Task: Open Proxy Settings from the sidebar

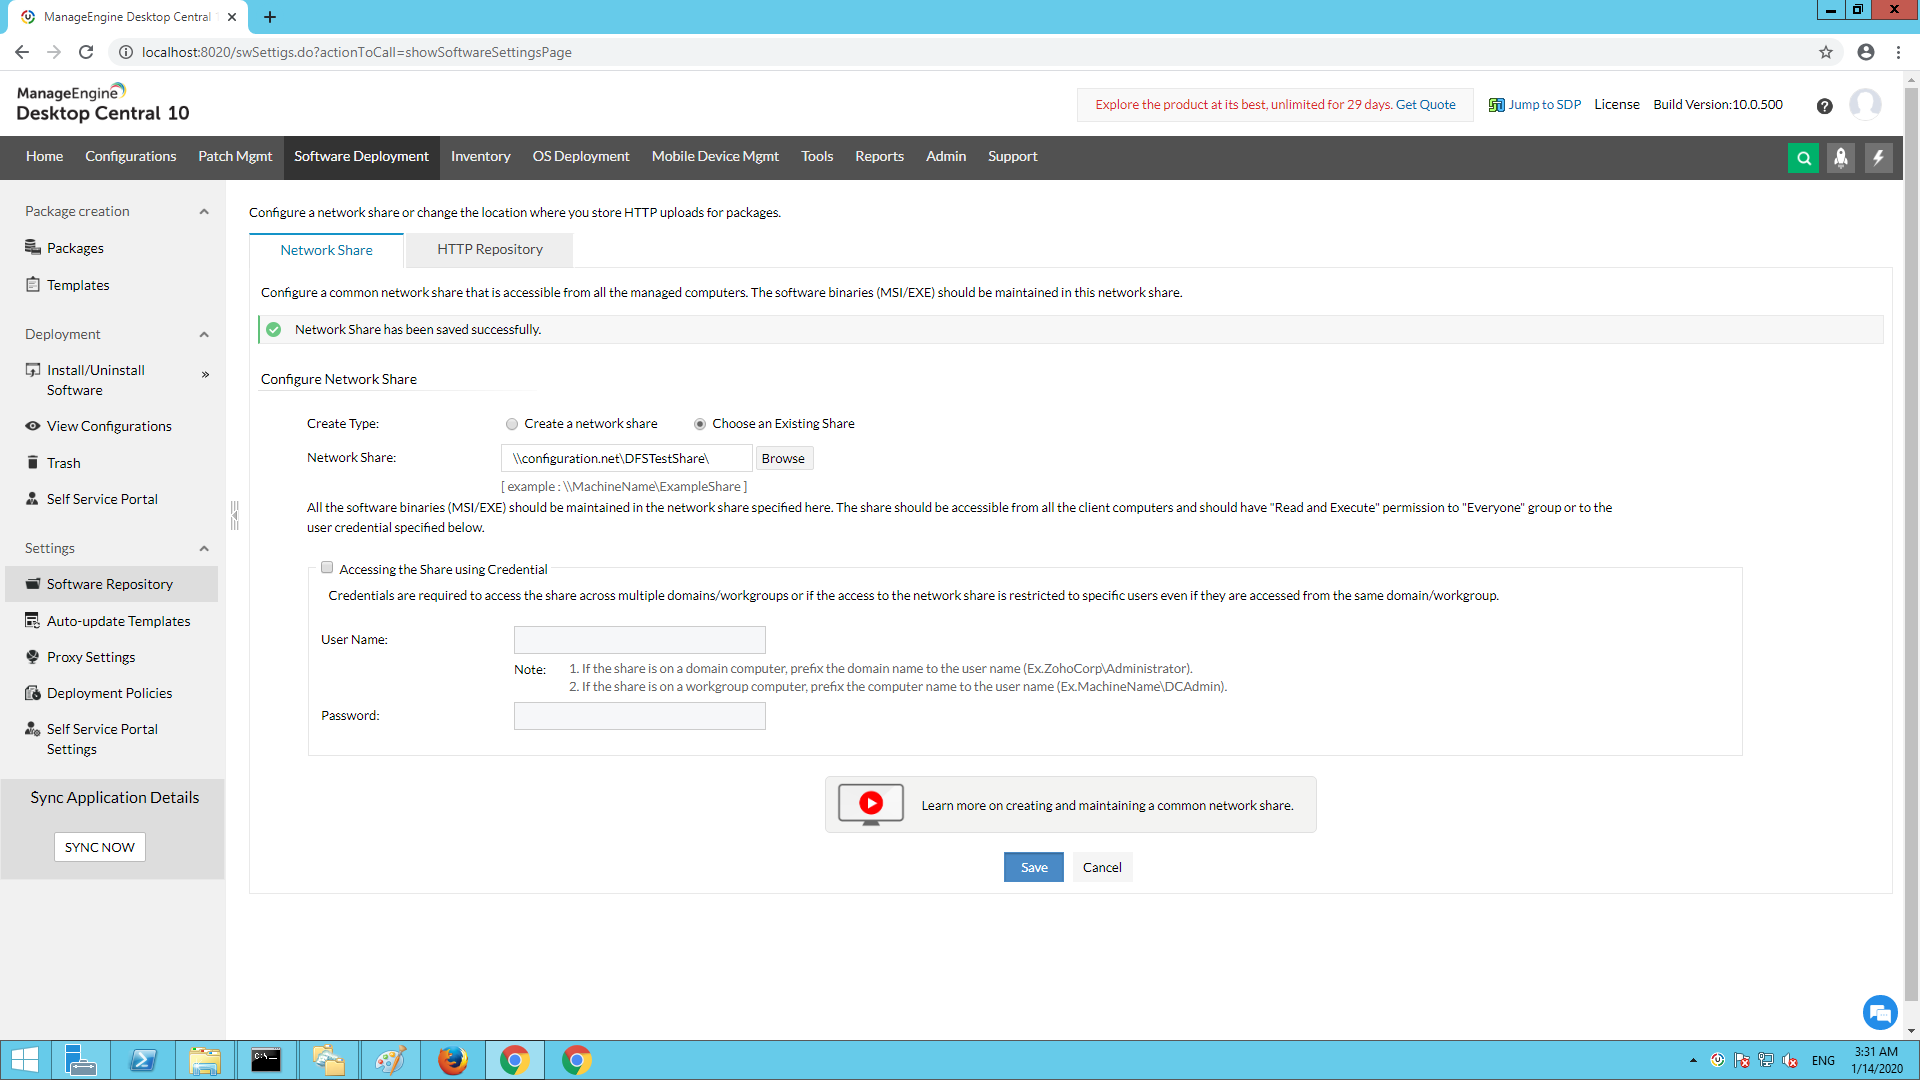Action: tap(90, 656)
